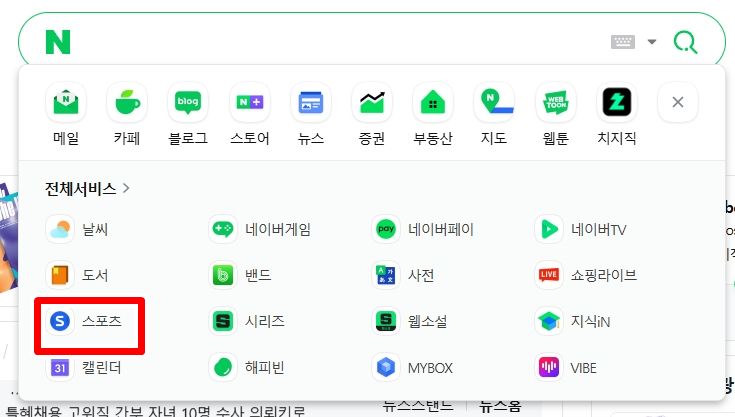Open the MYBOX cube icon
This screenshot has height=417, width=735.
[x=386, y=367]
